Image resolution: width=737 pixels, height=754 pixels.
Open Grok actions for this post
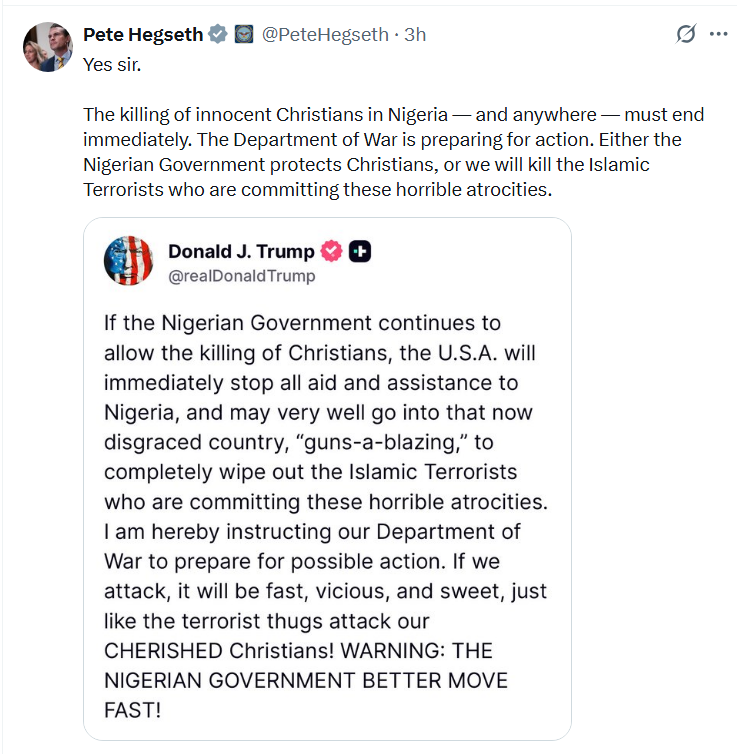coord(686,34)
